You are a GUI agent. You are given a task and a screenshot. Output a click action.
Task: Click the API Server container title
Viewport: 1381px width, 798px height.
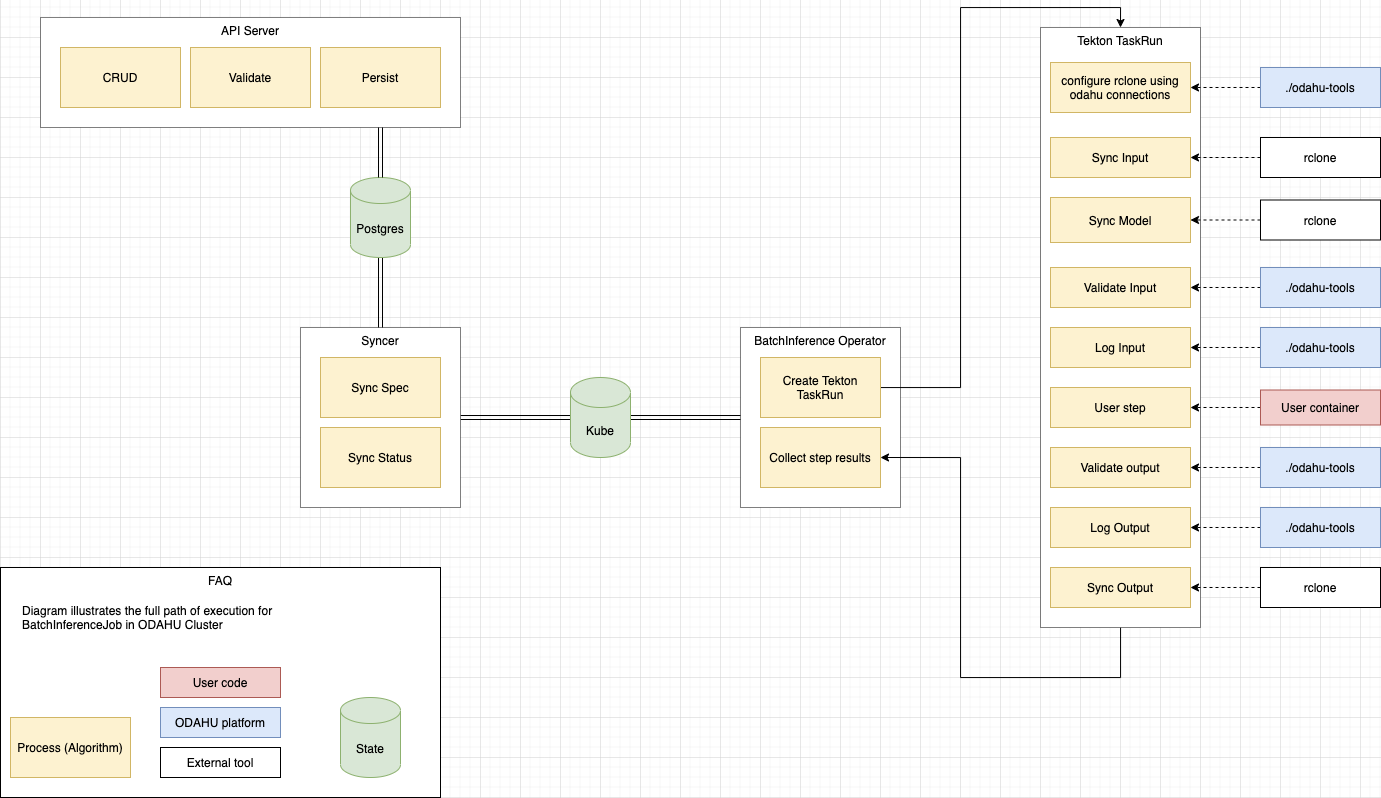(x=250, y=31)
